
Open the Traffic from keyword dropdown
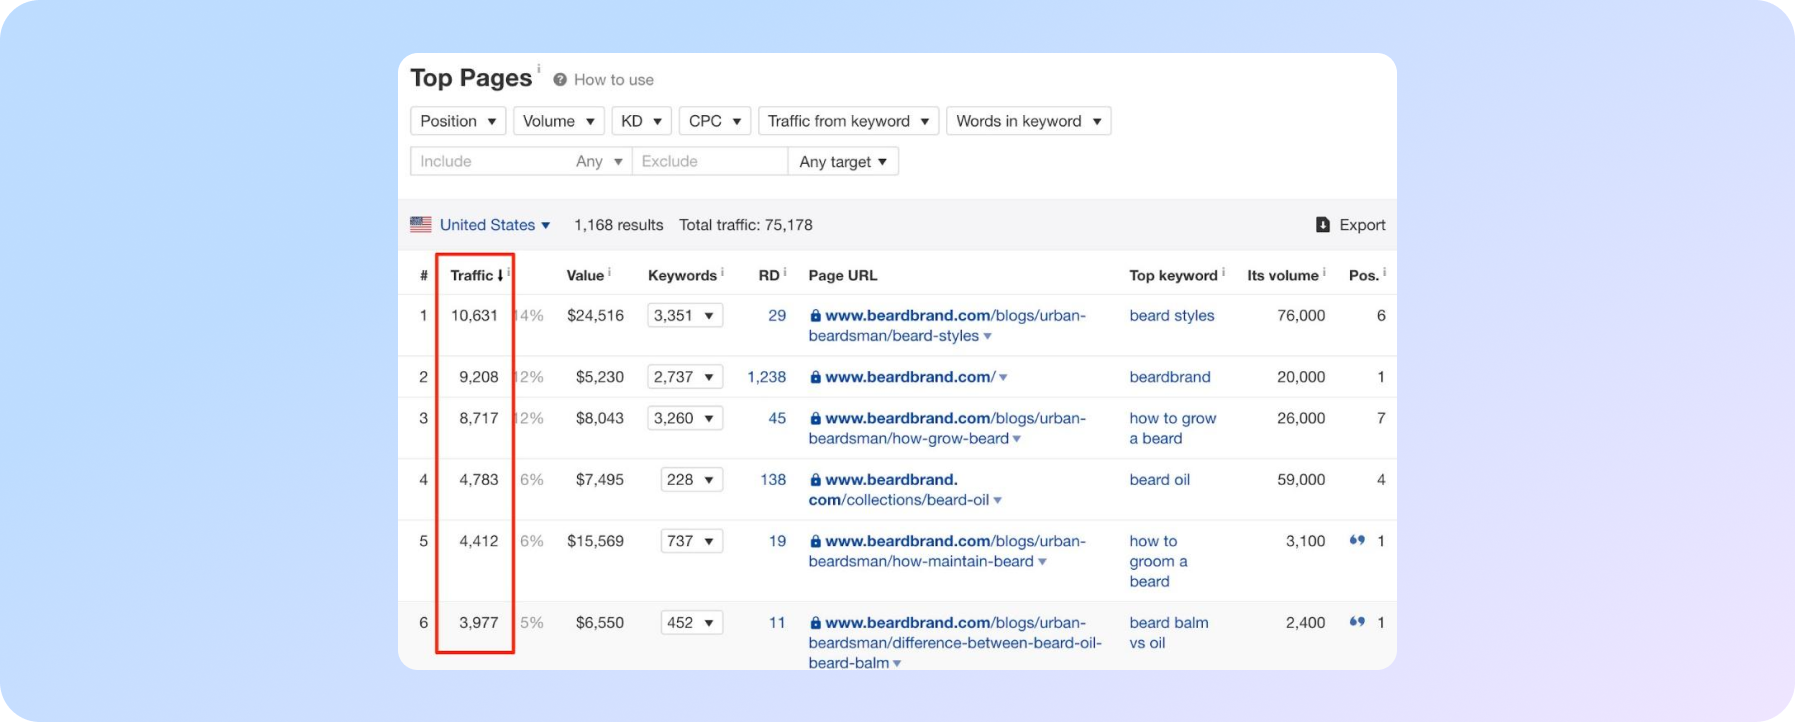[849, 121]
